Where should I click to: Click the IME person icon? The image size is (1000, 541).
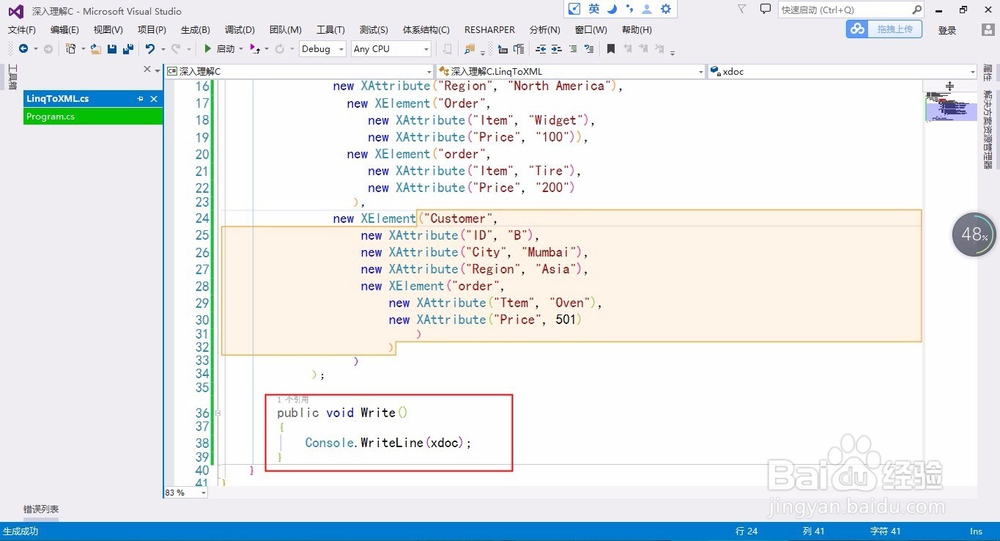(x=647, y=8)
